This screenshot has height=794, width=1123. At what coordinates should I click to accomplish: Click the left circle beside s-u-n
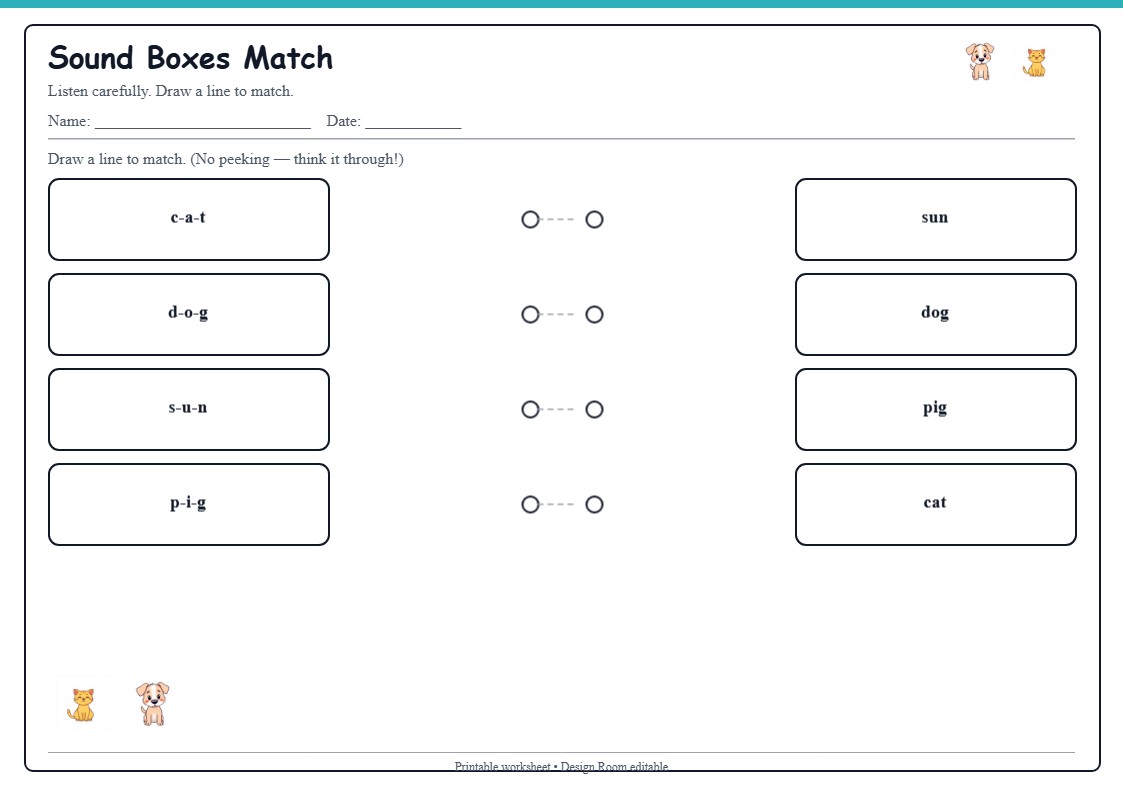point(530,410)
